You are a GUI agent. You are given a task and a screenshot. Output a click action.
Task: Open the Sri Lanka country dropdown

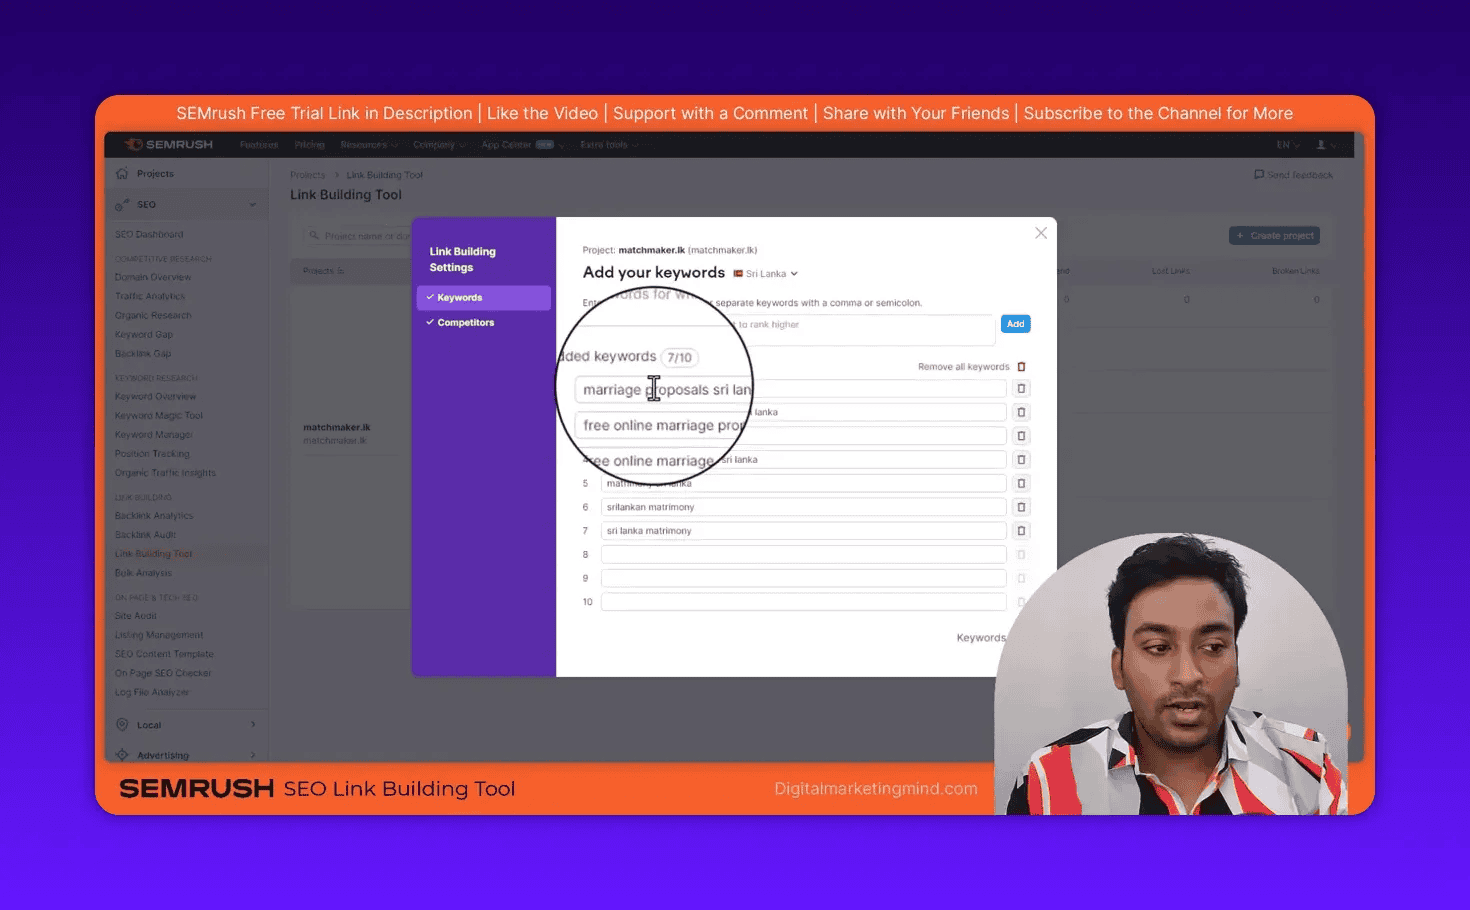765,272
